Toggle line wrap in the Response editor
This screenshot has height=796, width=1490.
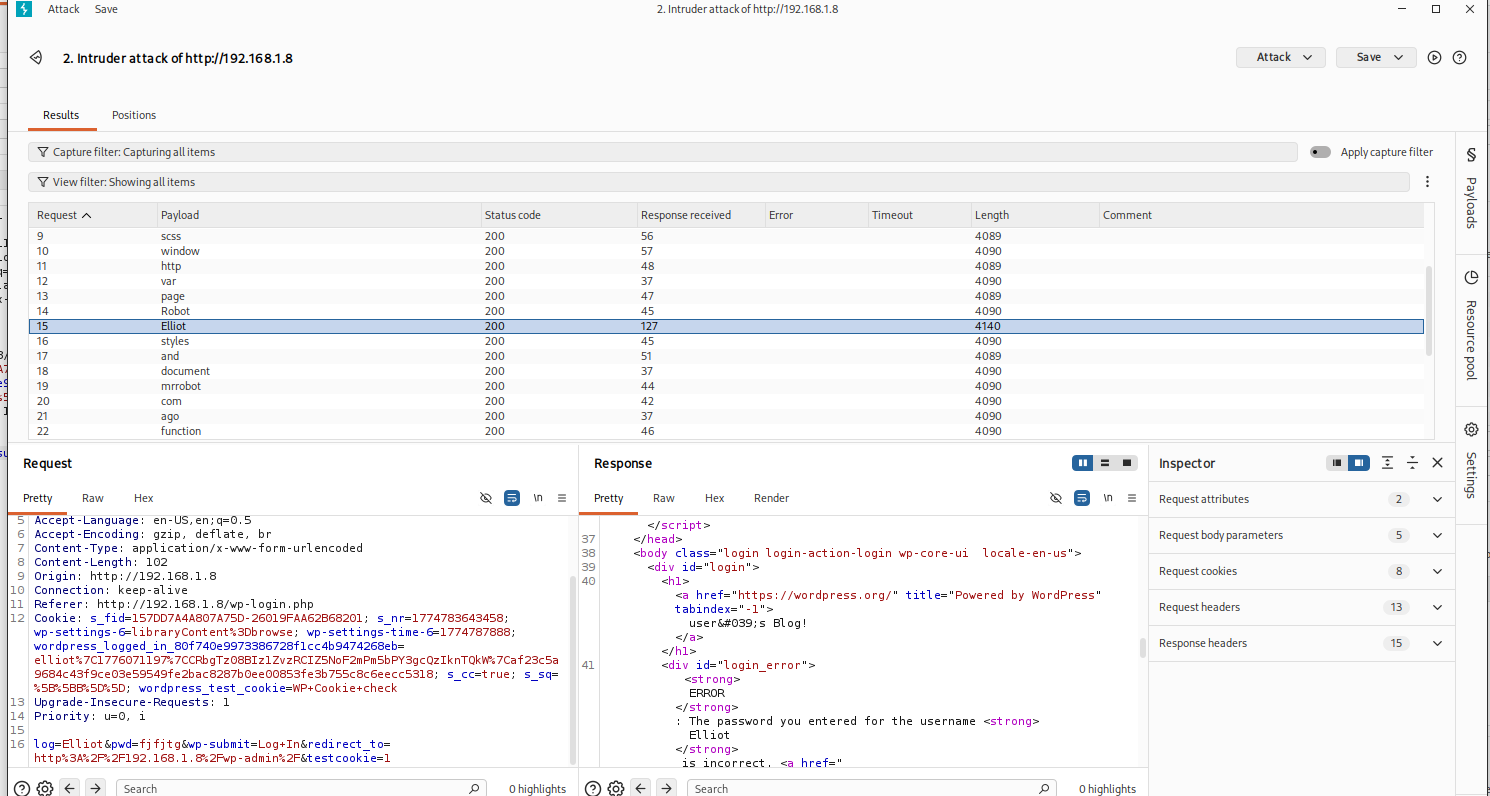1081,498
